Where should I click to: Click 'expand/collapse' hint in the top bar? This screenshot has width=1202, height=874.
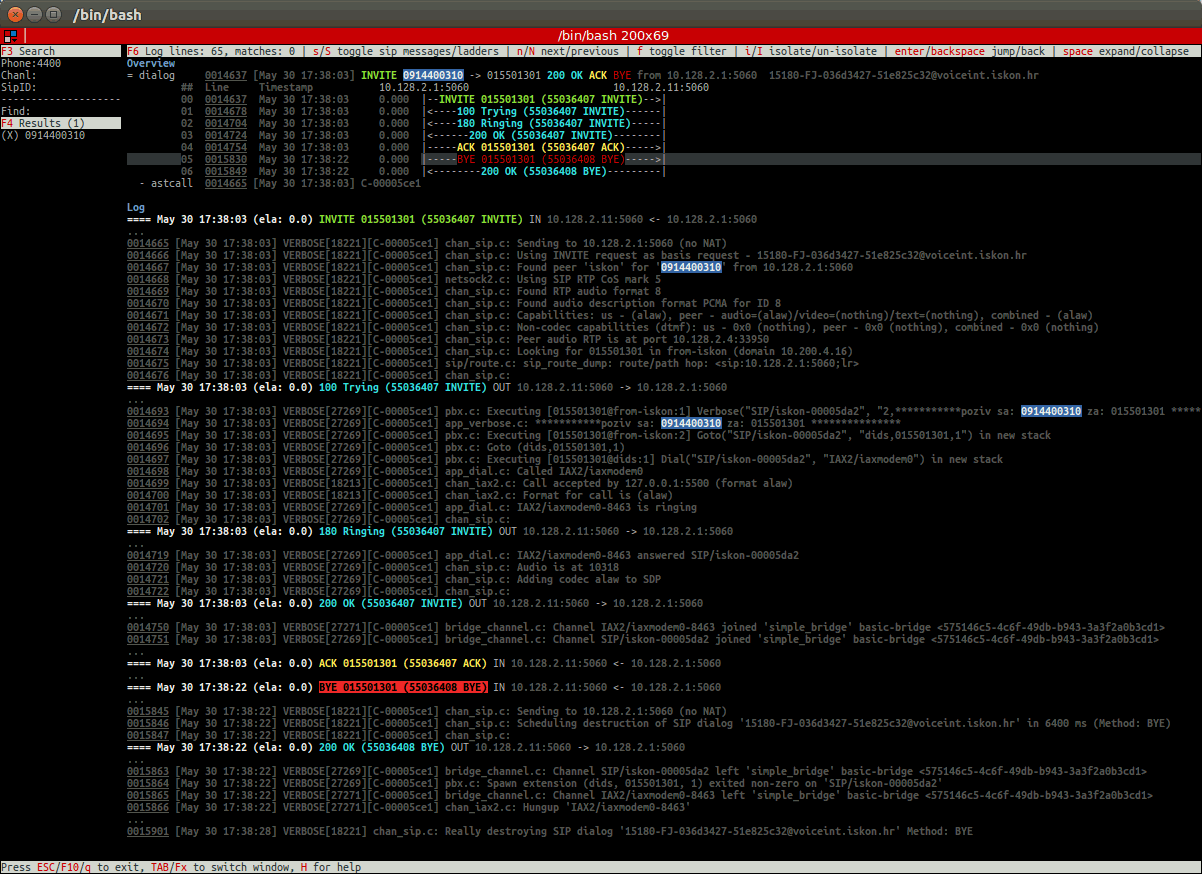(1142, 51)
